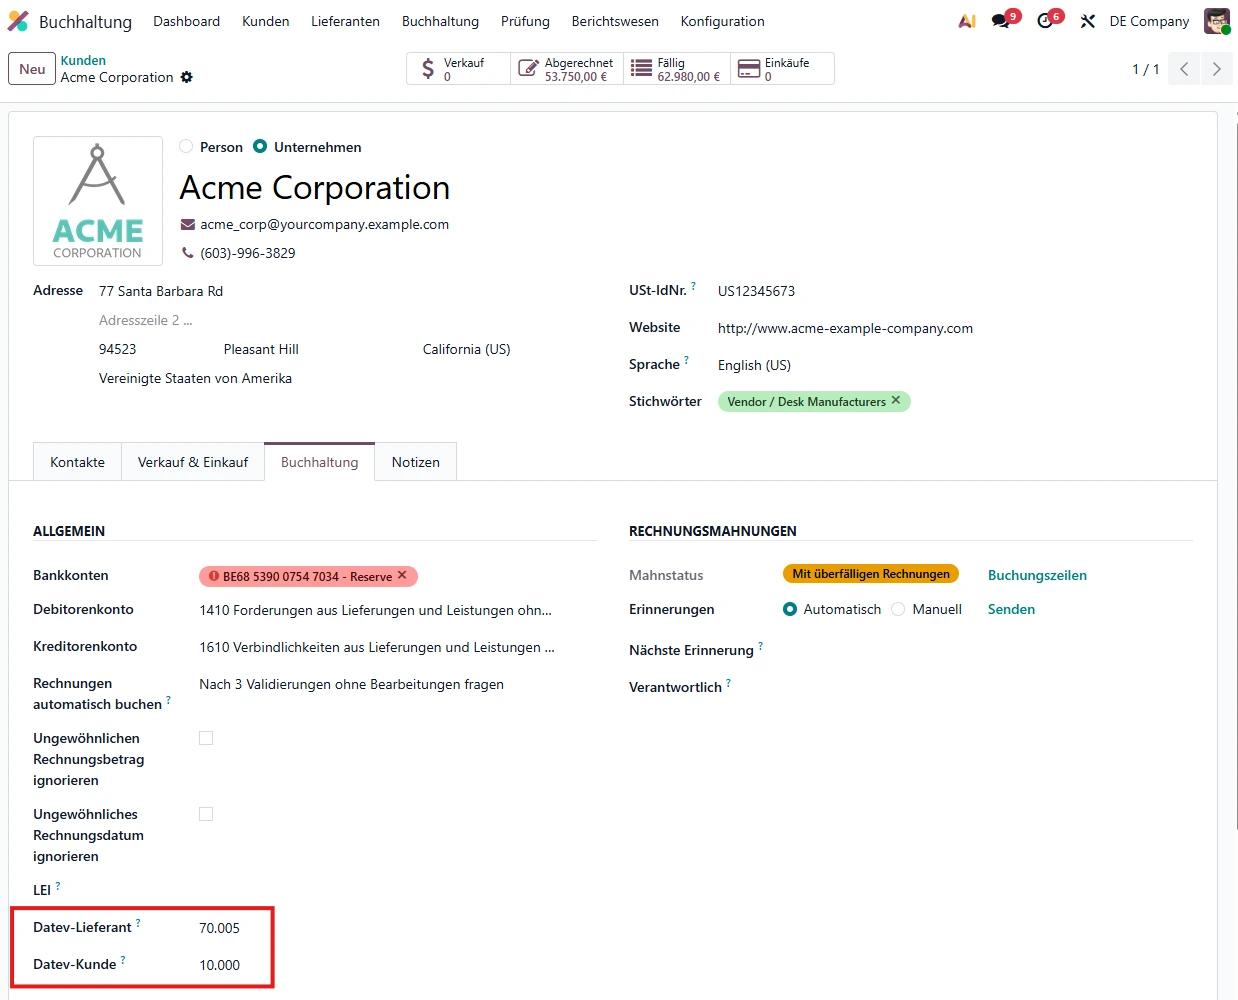Edit the Datev-Kunde value 10.000
Screen dimensions: 1238x1000
click(219, 965)
